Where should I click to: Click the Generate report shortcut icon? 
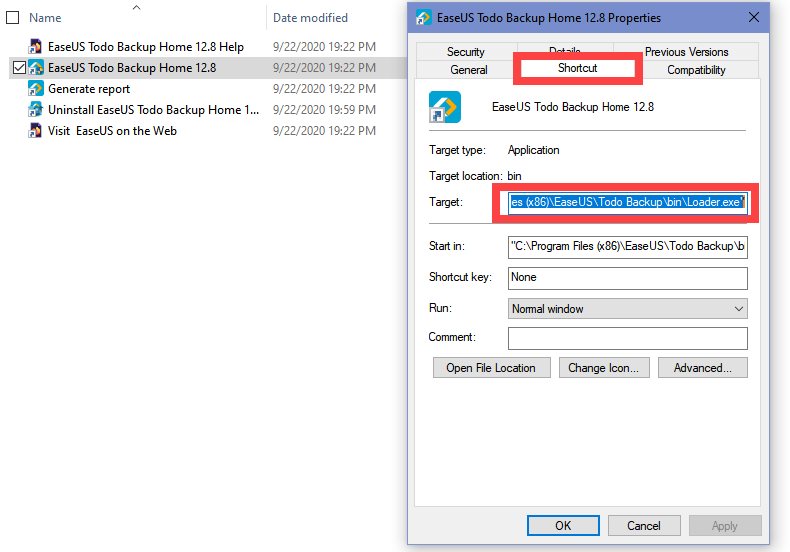pos(35,89)
